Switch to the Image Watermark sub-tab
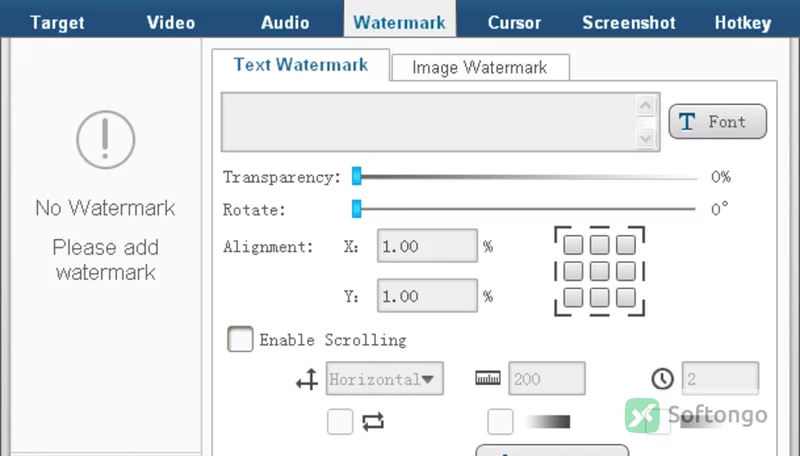This screenshot has height=456, width=800. [480, 67]
